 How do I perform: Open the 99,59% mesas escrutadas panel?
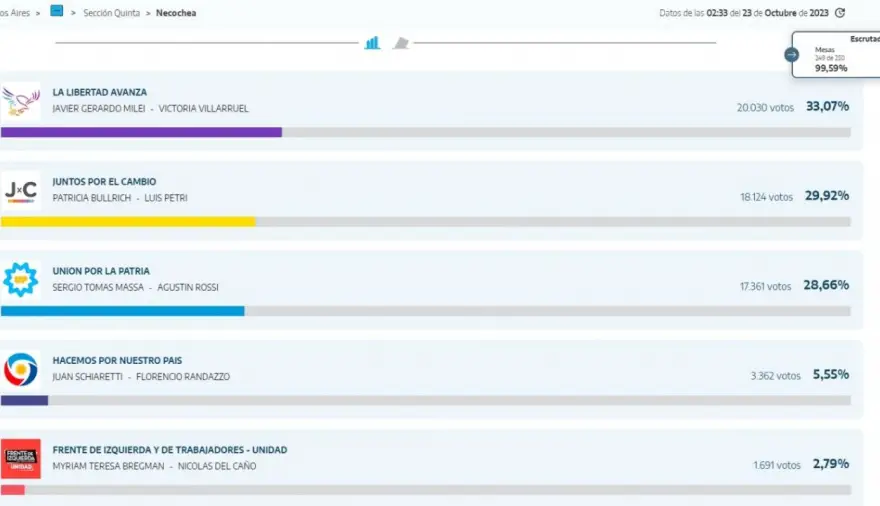tap(836, 54)
